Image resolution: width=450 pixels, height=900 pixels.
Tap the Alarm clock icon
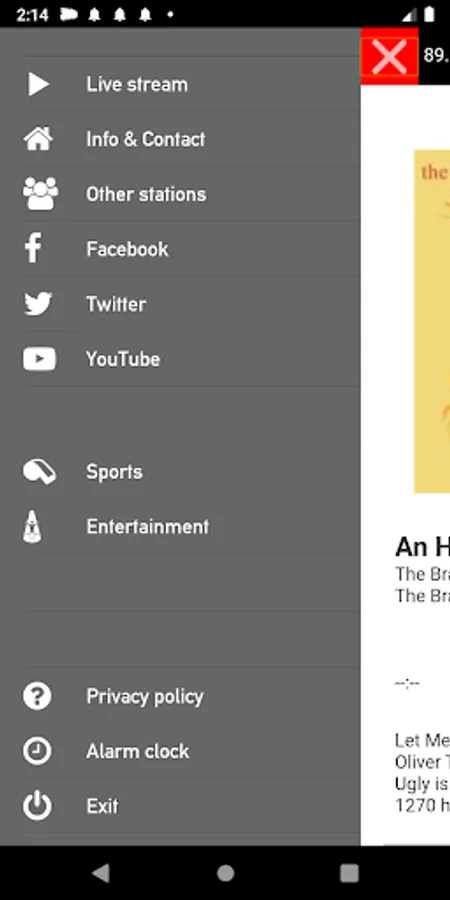point(37,751)
